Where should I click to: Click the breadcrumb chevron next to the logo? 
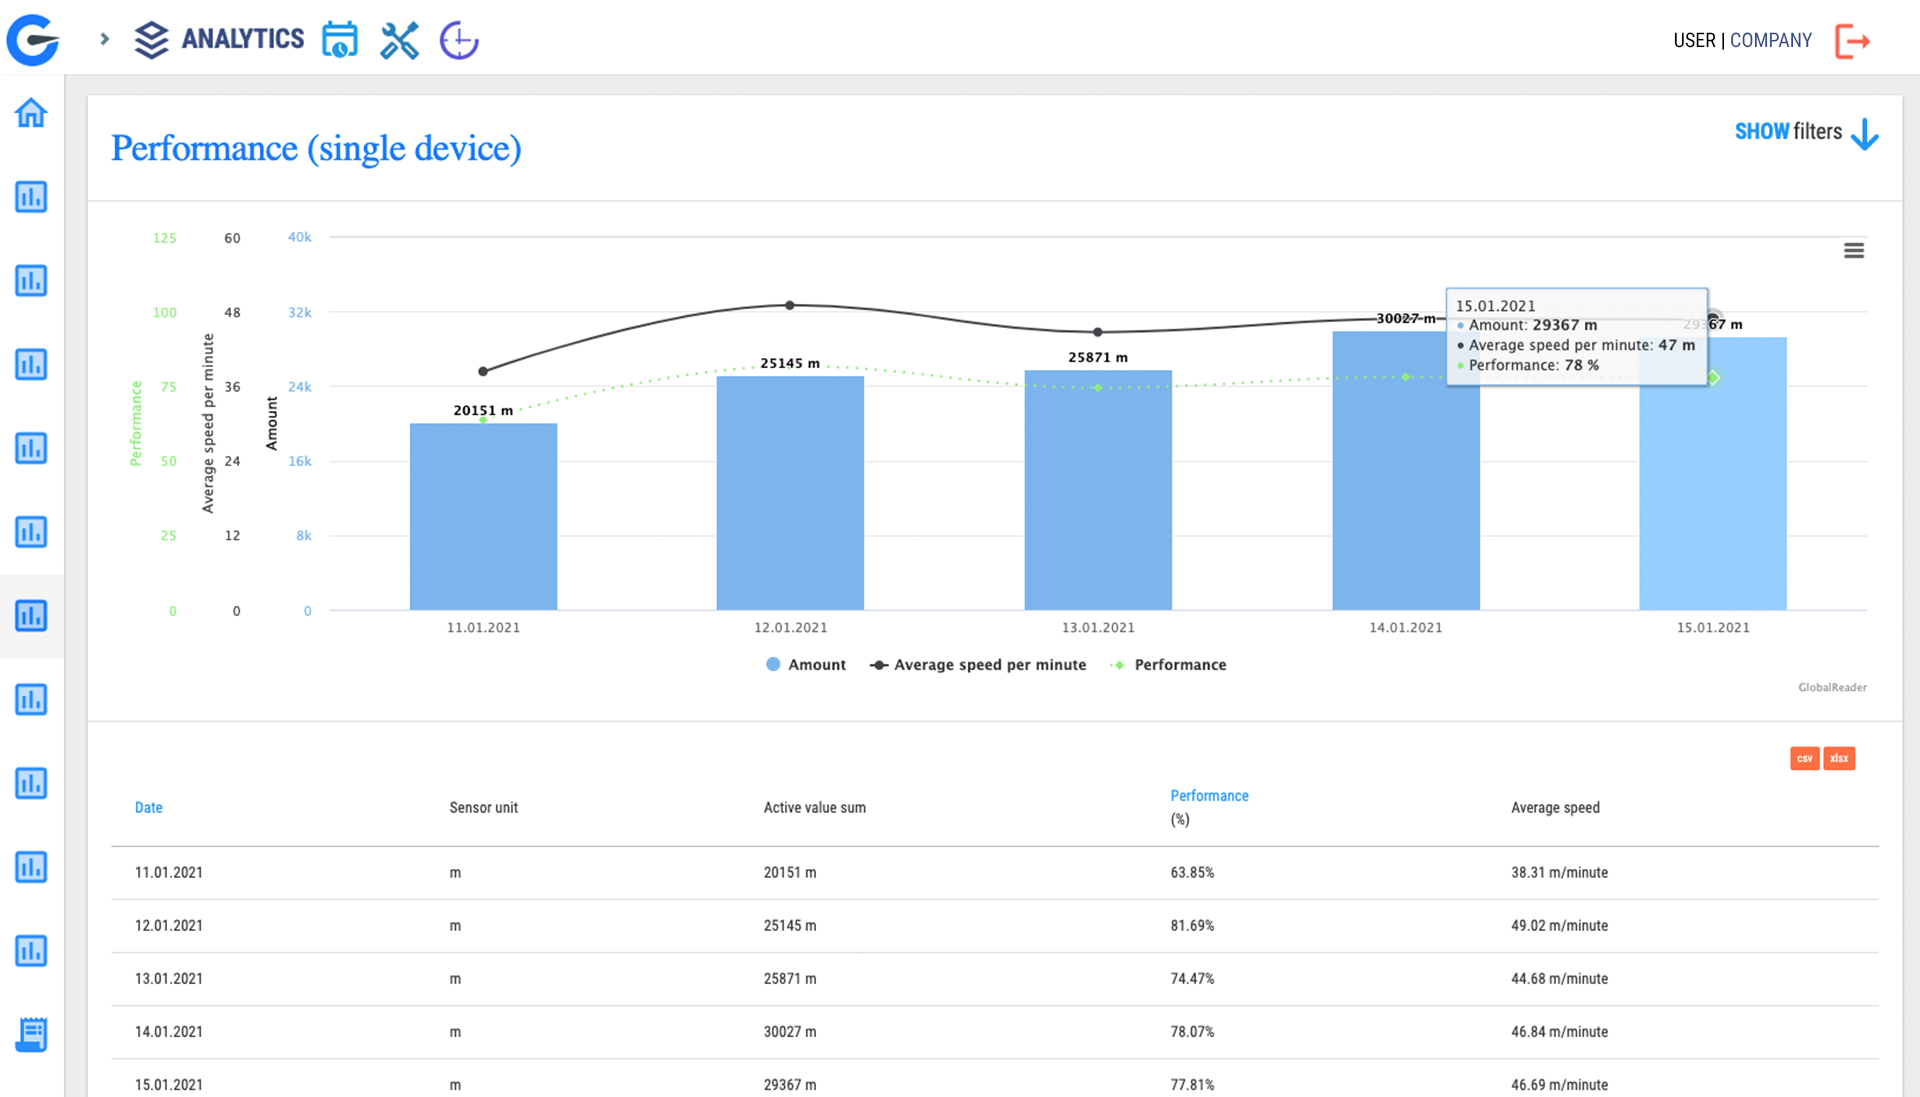pos(103,40)
